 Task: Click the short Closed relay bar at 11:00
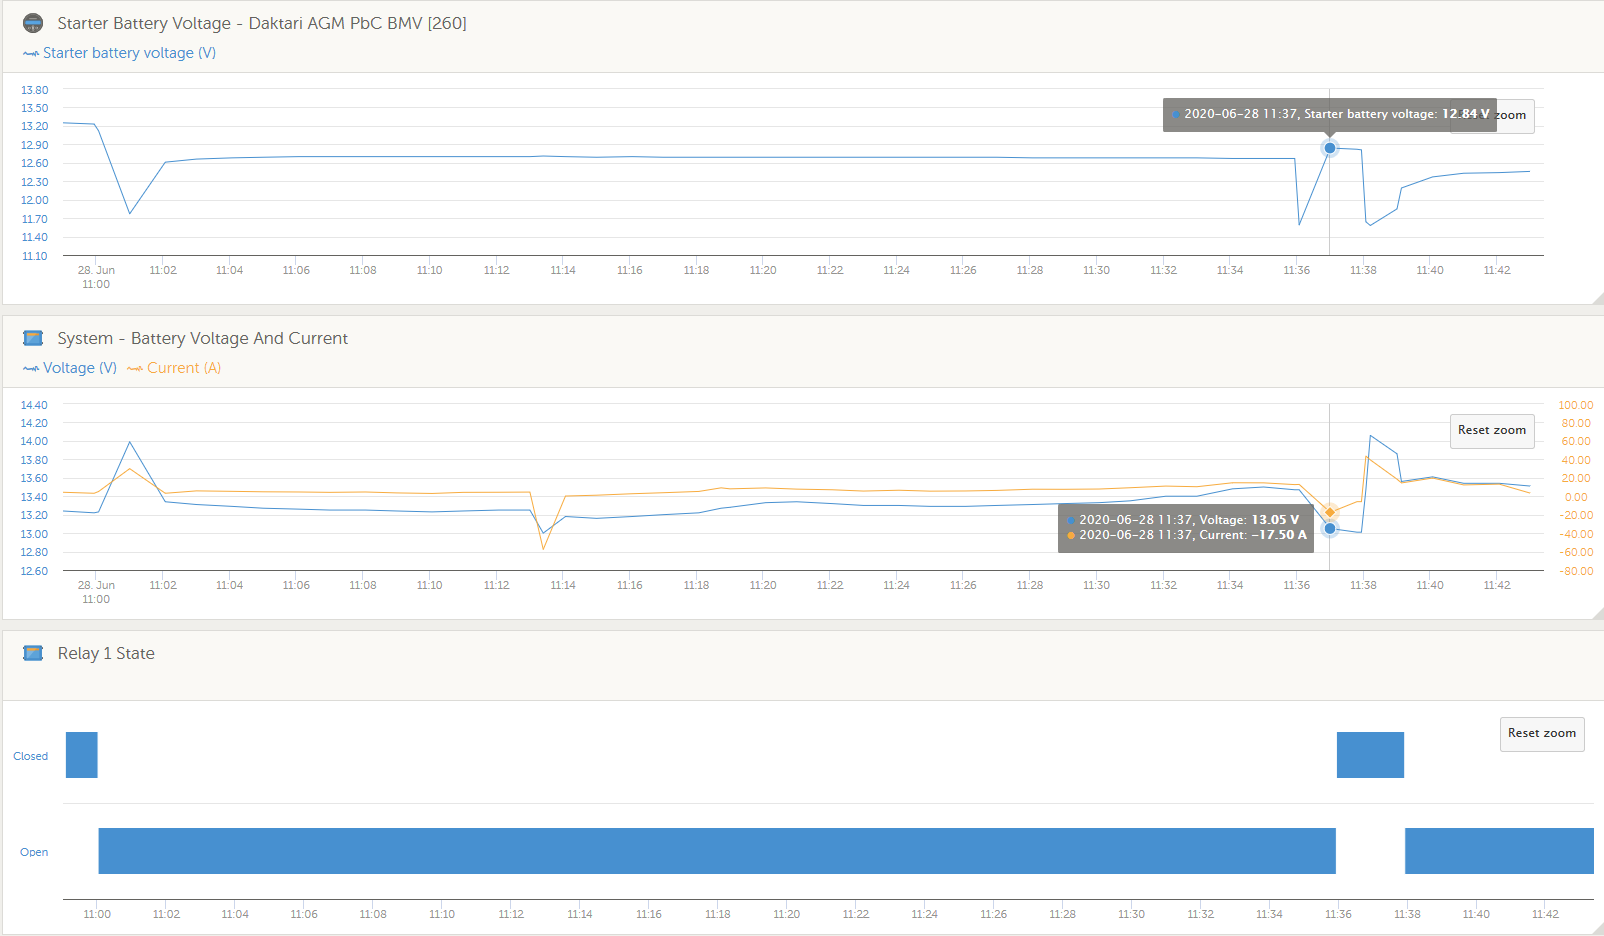coord(82,755)
